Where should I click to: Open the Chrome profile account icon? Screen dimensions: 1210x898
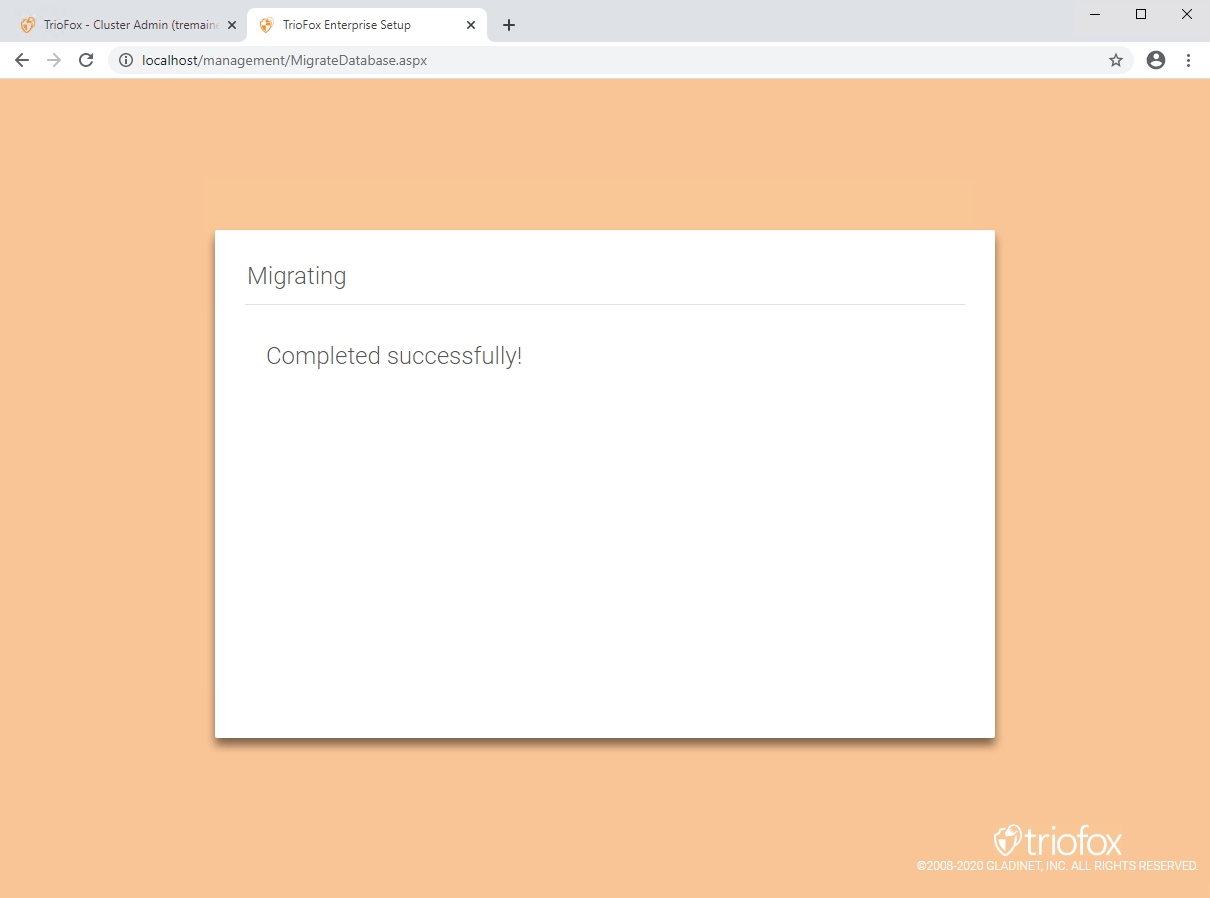point(1156,60)
